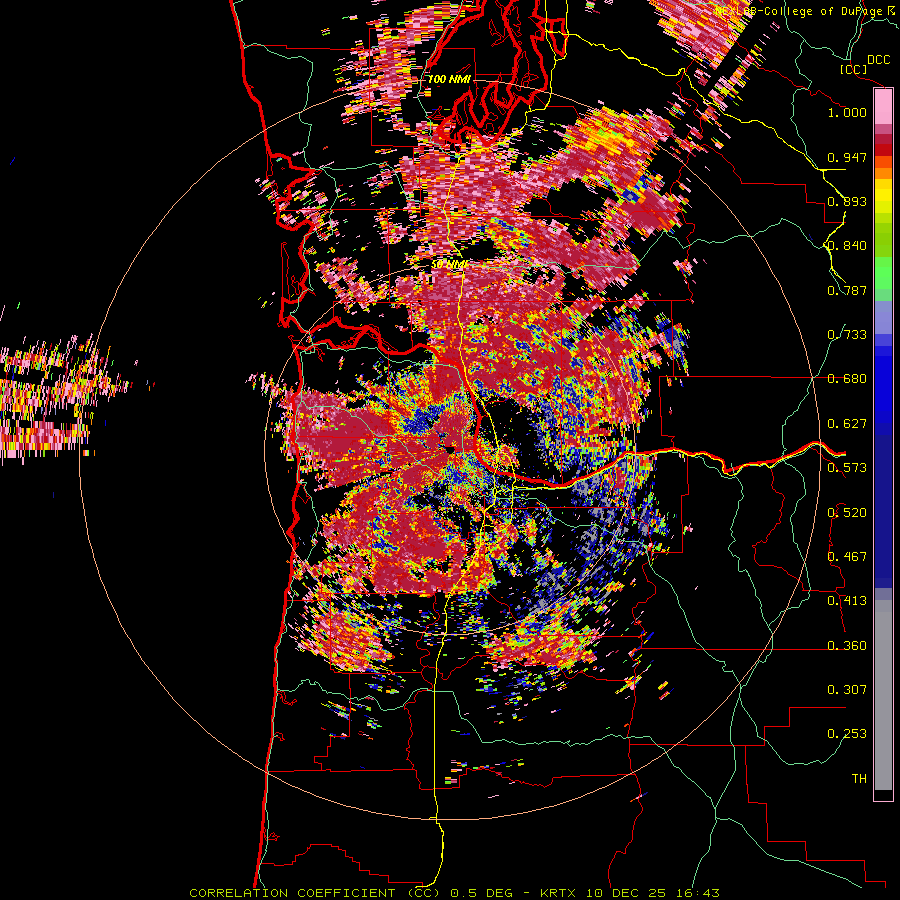Click the [CC] legend unit label
Screen dimensions: 900x900
tap(854, 69)
